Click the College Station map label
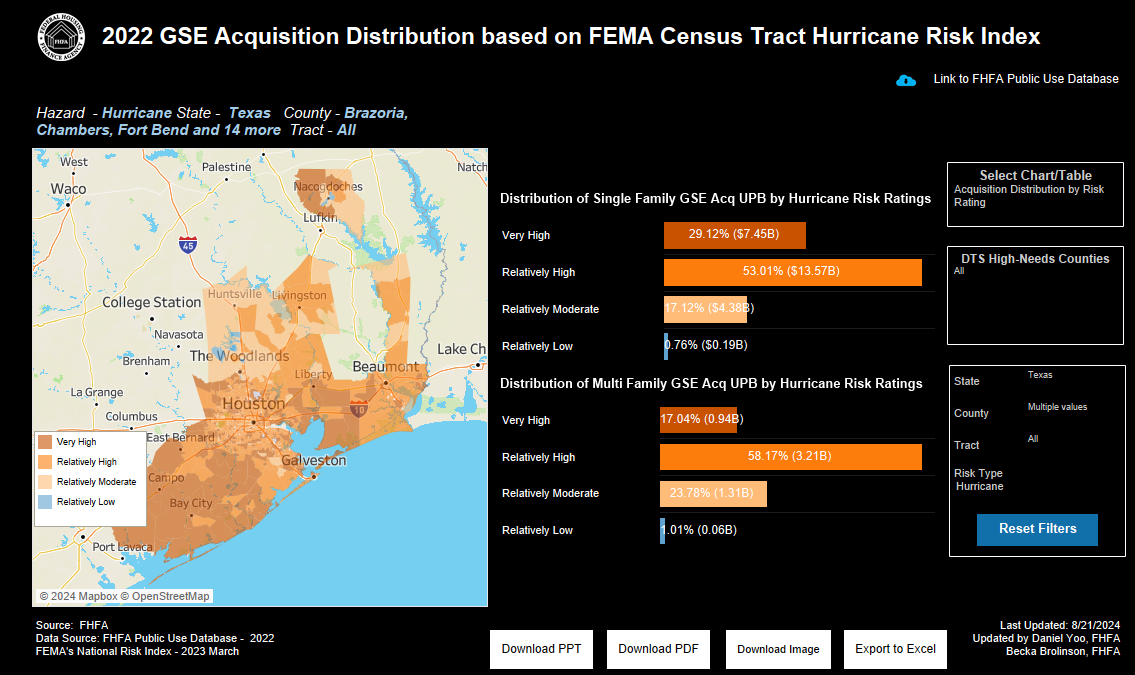The image size is (1135, 675). click(x=151, y=302)
